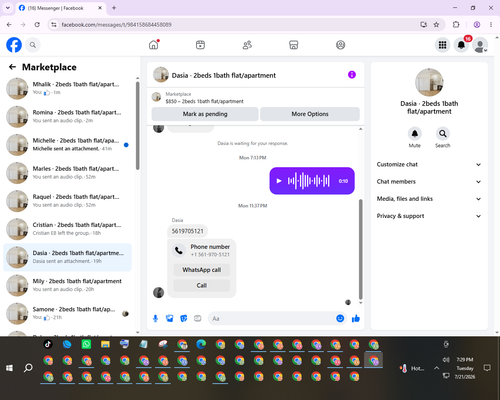Open Marles conversation in the list
This screenshot has width=500, height=400.
click(67, 173)
